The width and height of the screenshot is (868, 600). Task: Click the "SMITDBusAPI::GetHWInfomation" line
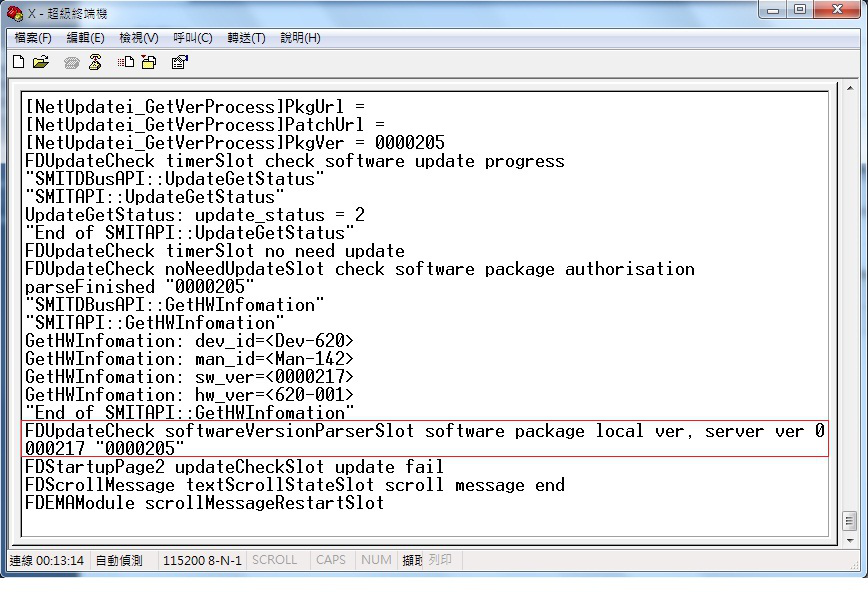coord(174,305)
